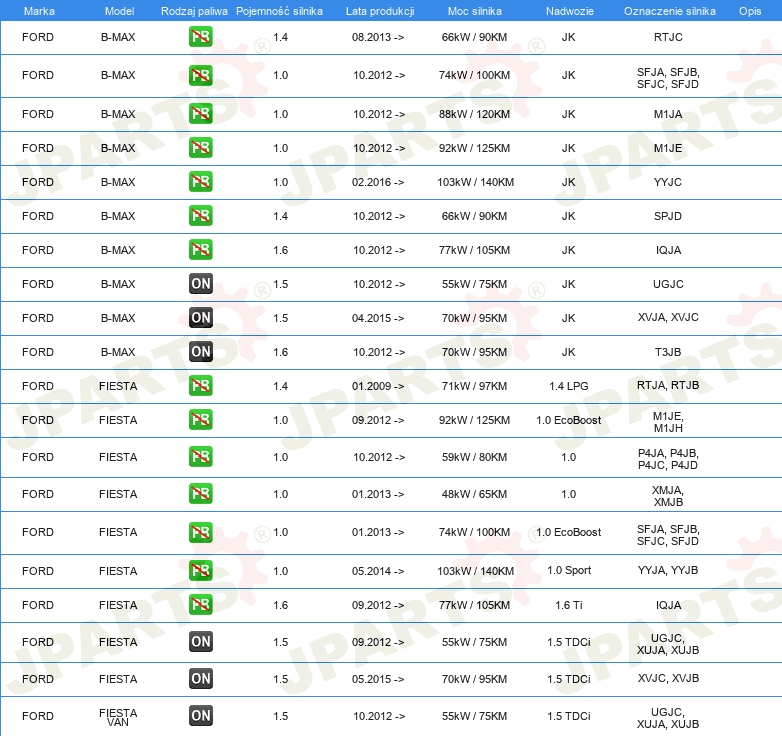Select engine code T3JB

tap(668, 352)
